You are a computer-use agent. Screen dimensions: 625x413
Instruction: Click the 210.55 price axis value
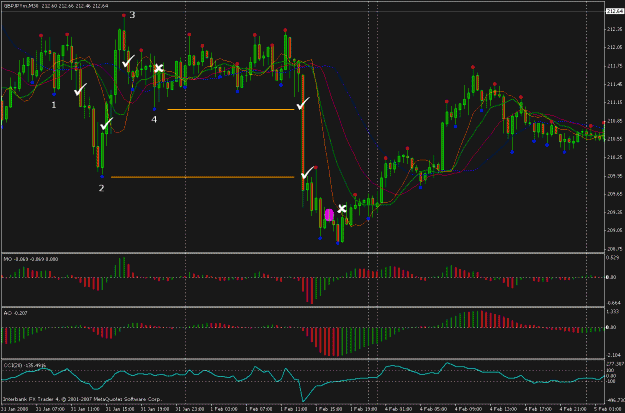tap(615, 139)
